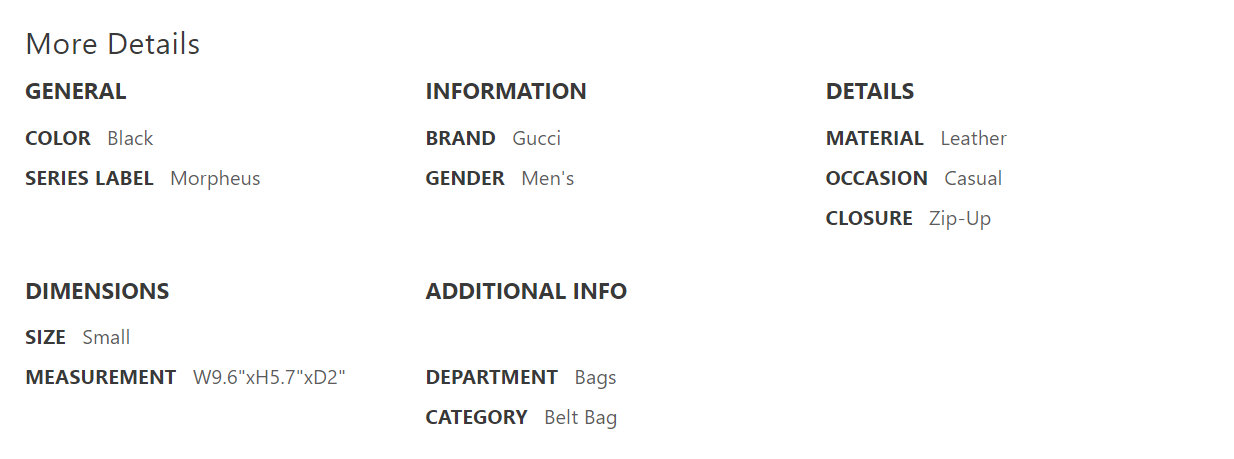Screen dimensions: 1234x459
Task: Click the Men's gender value
Action: (x=547, y=178)
